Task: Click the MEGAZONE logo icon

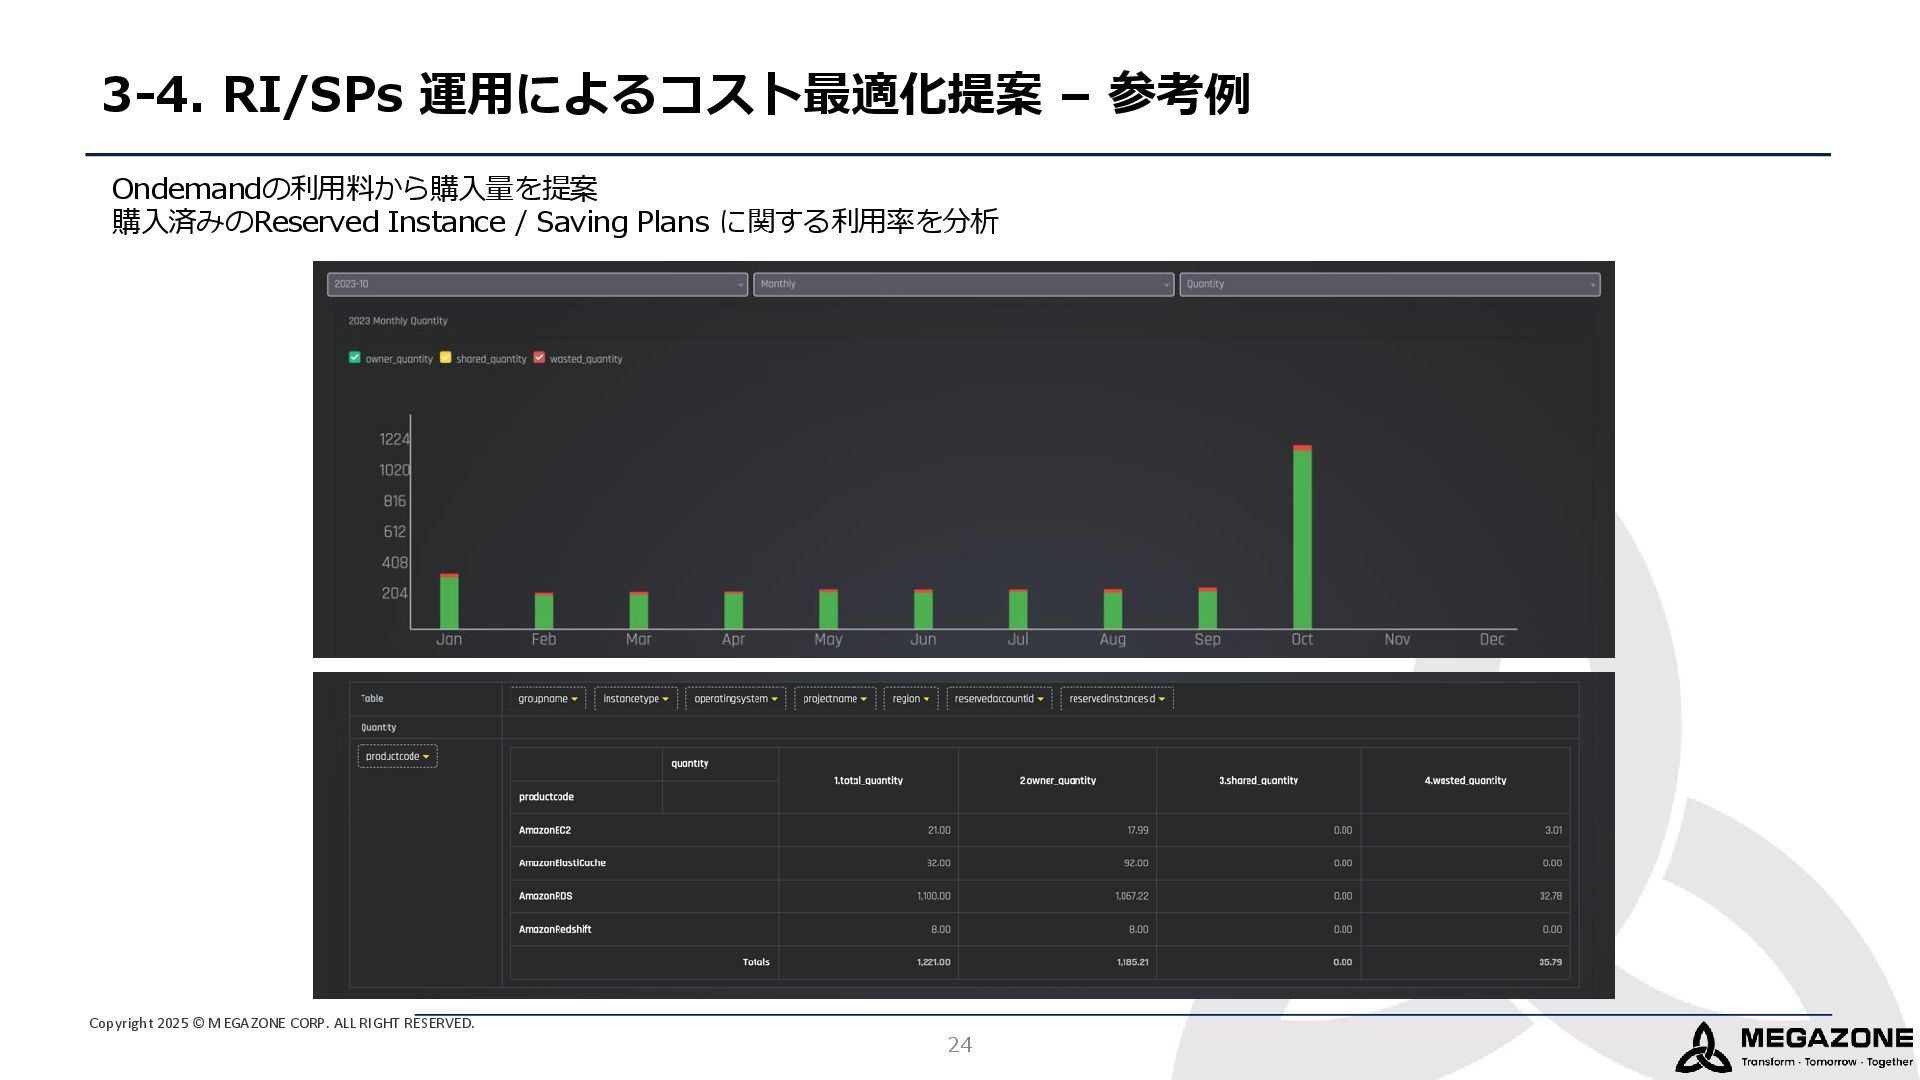Action: click(x=1703, y=1047)
